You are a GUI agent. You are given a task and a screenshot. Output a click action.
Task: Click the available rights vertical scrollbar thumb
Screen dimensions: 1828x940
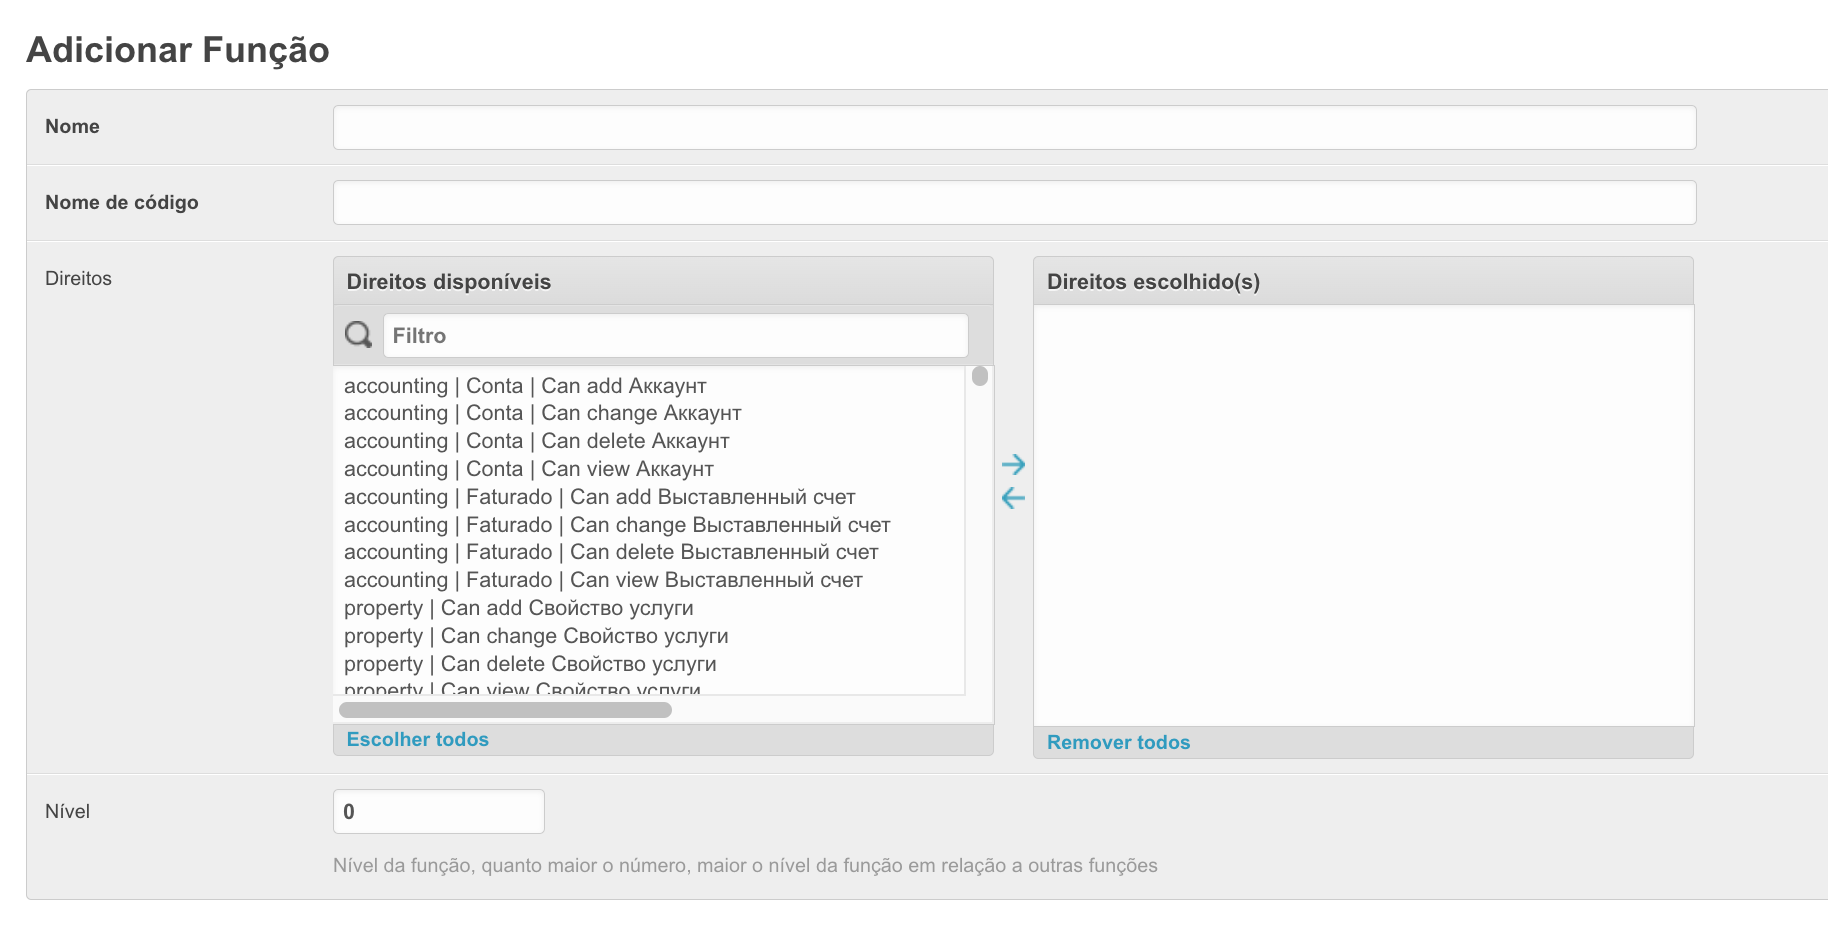pos(980,376)
